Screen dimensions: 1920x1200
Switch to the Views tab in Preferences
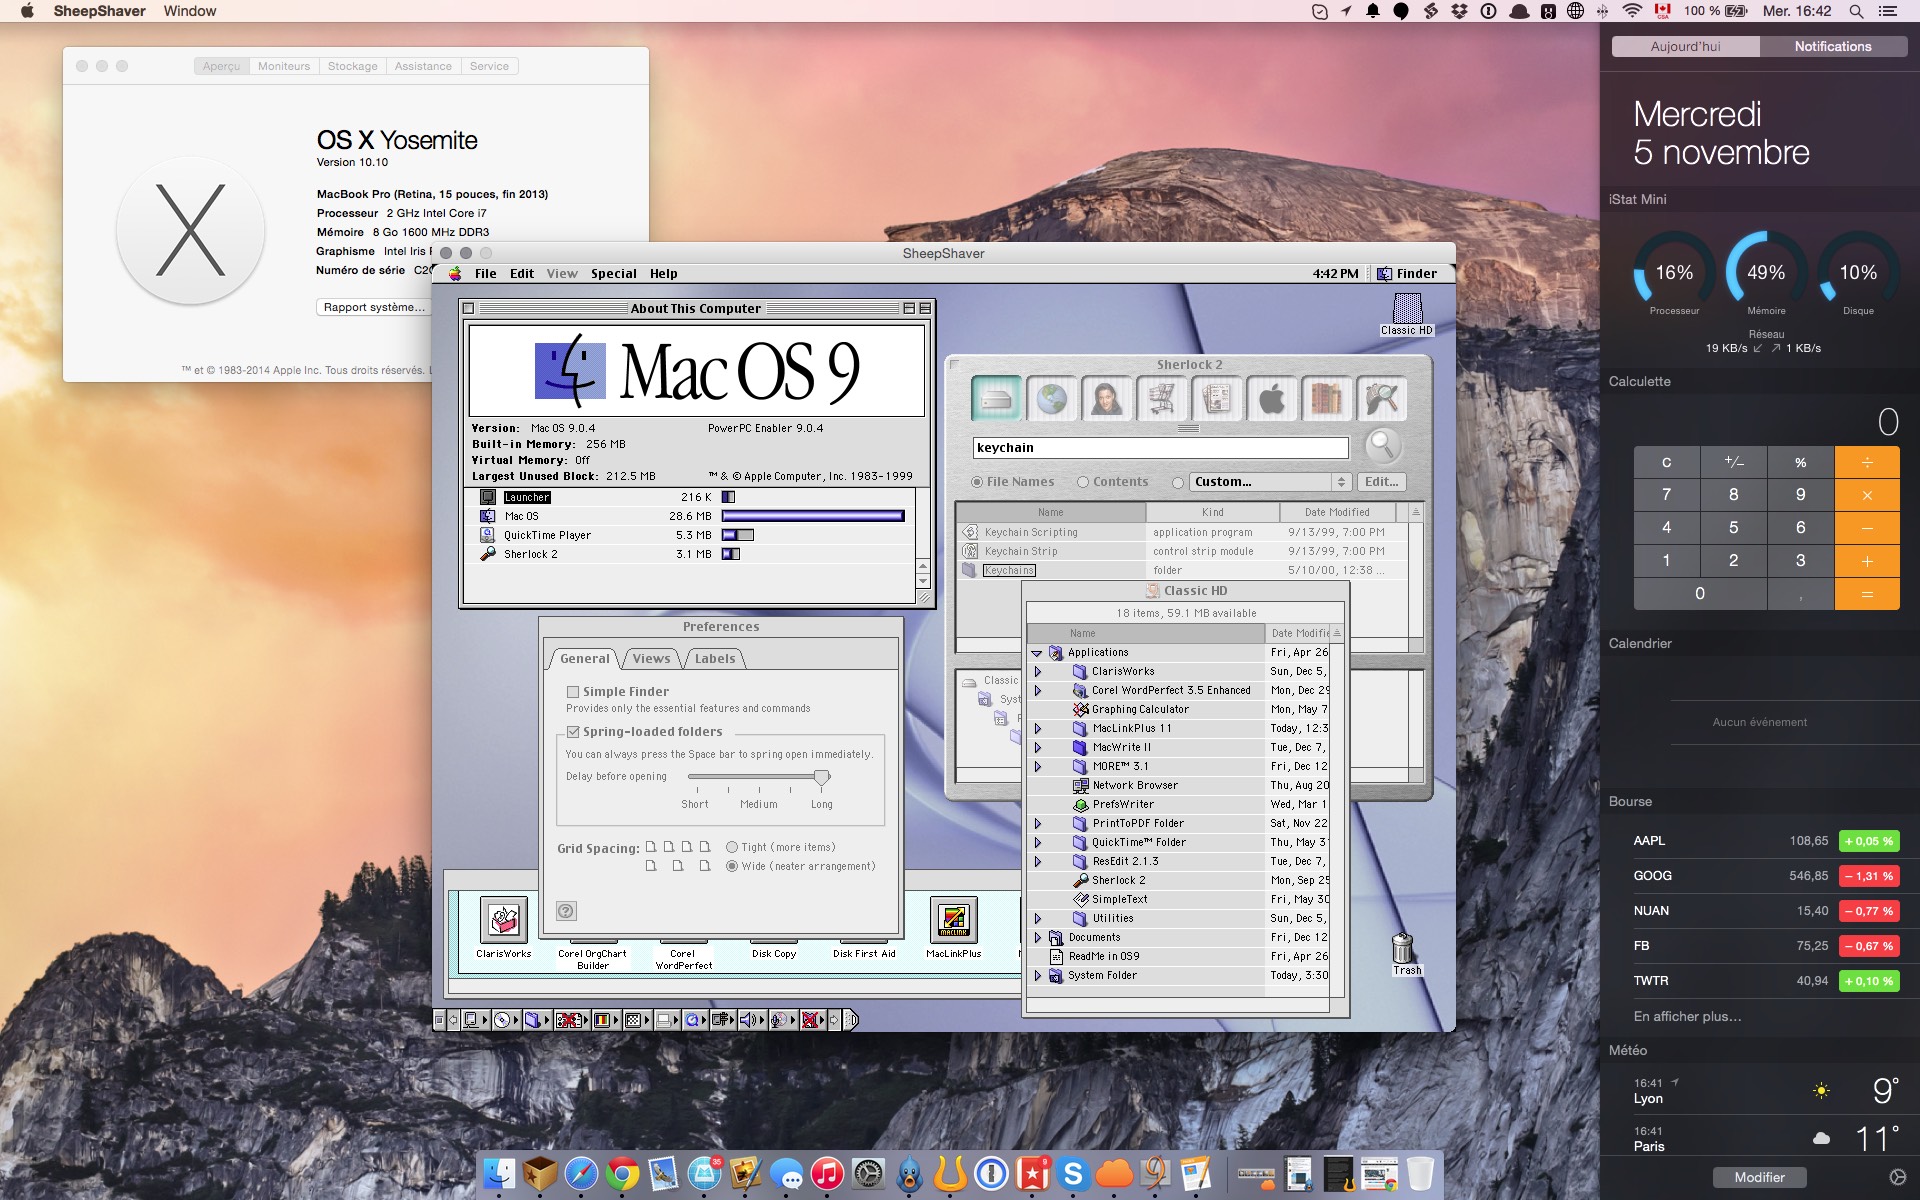tap(650, 658)
